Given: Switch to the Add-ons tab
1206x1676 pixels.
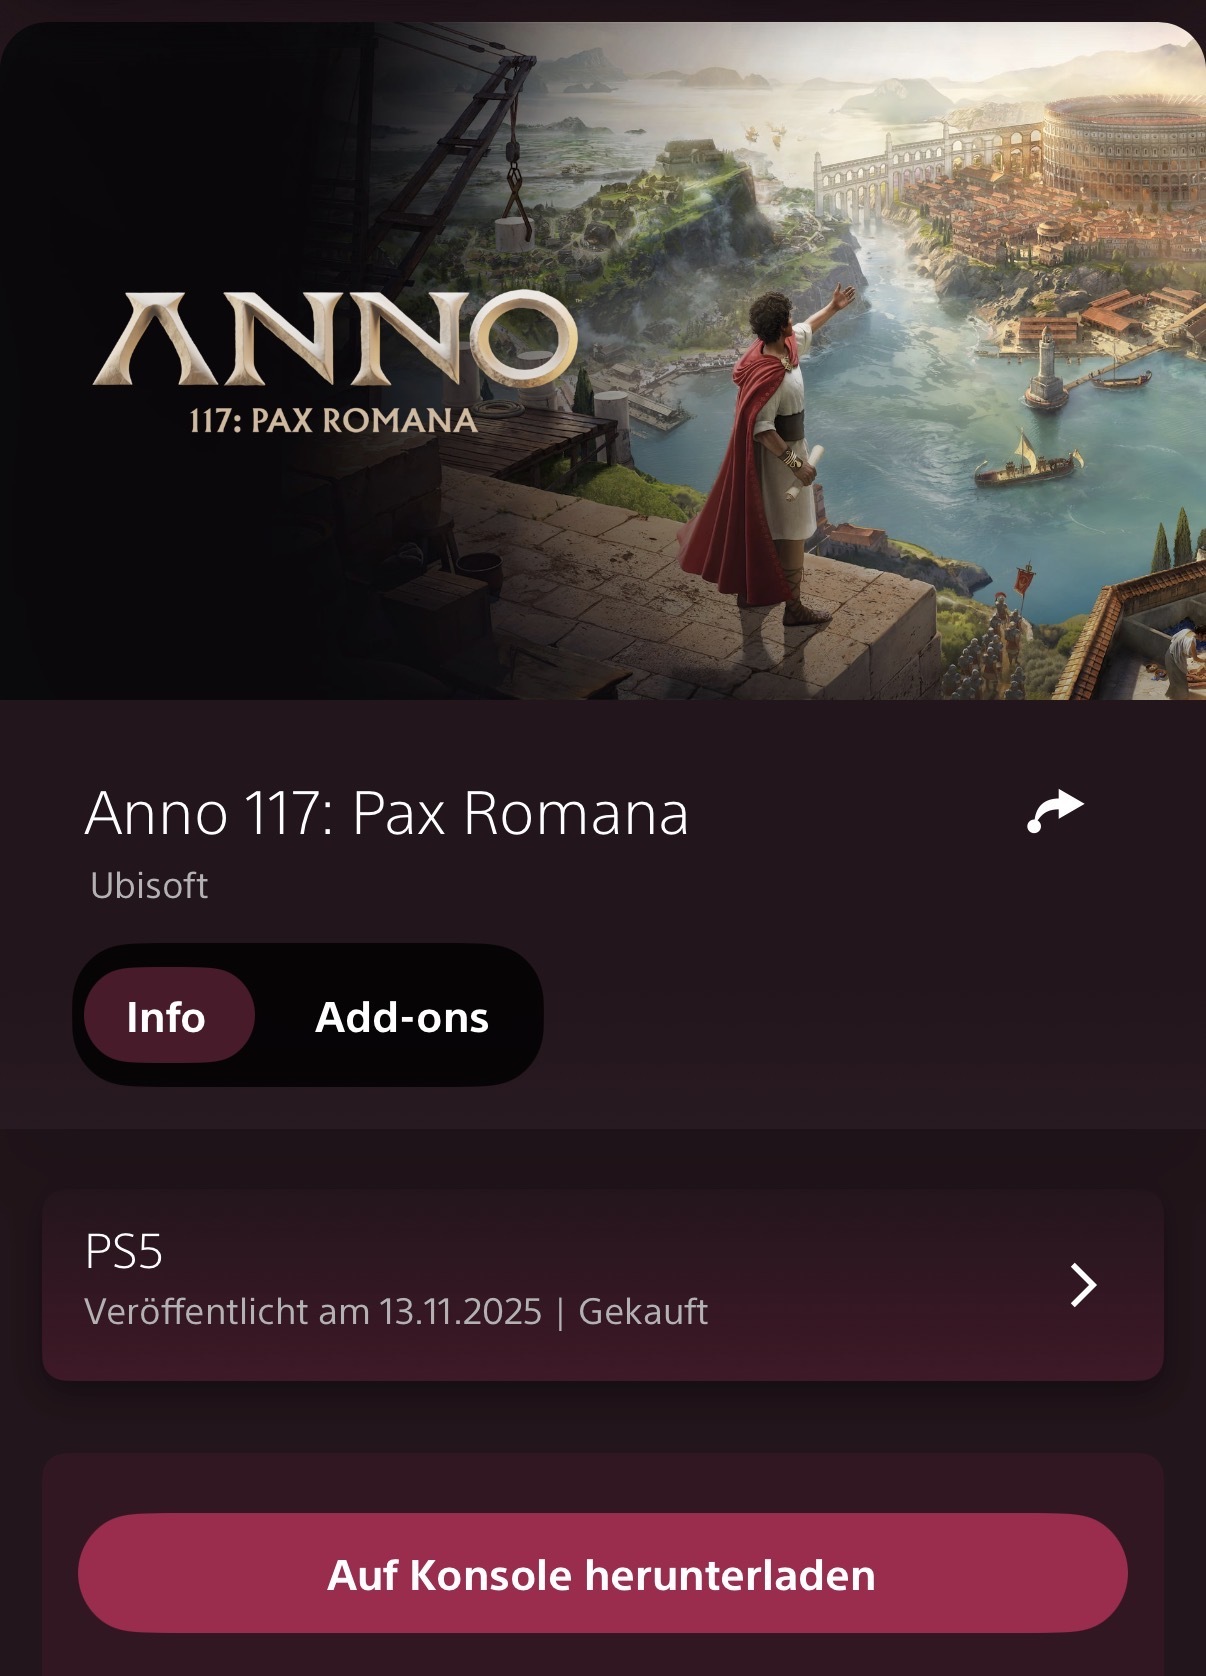Looking at the screenshot, I should (402, 1017).
